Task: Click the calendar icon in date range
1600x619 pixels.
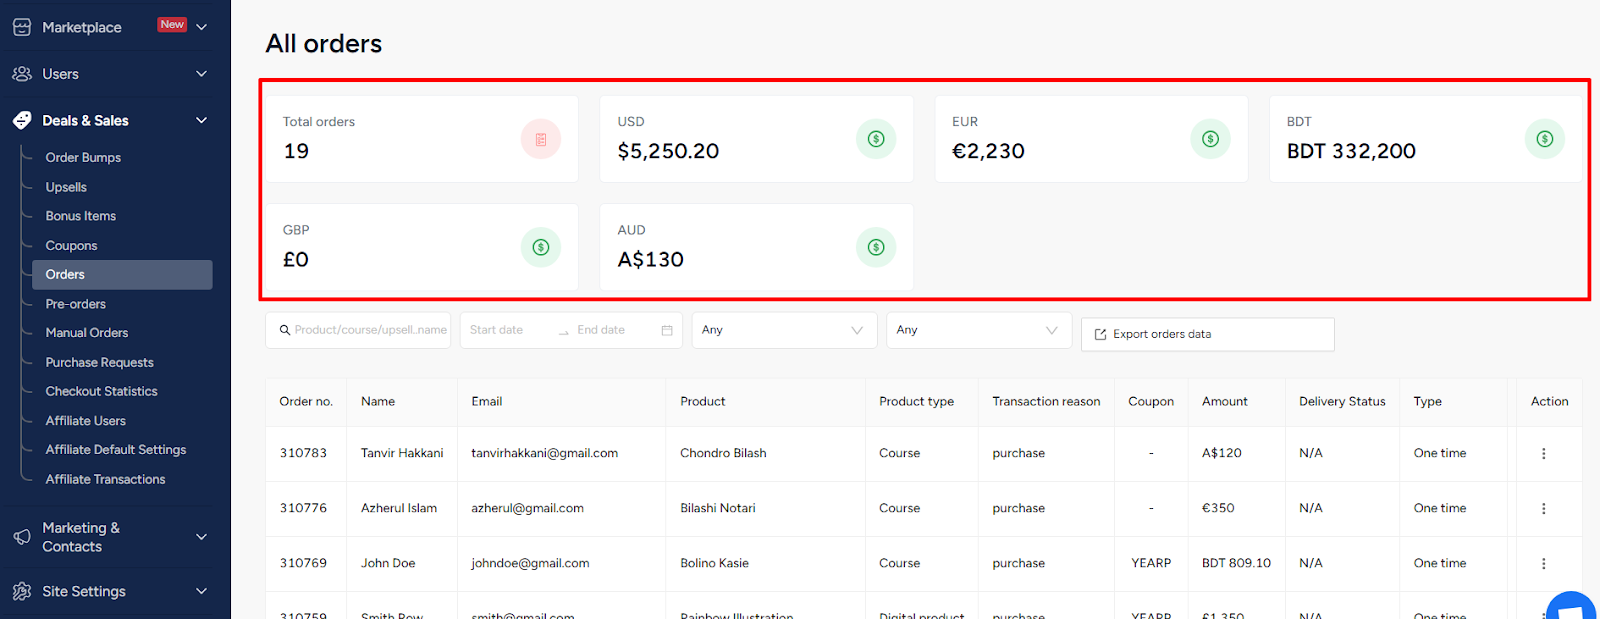Action: [667, 330]
